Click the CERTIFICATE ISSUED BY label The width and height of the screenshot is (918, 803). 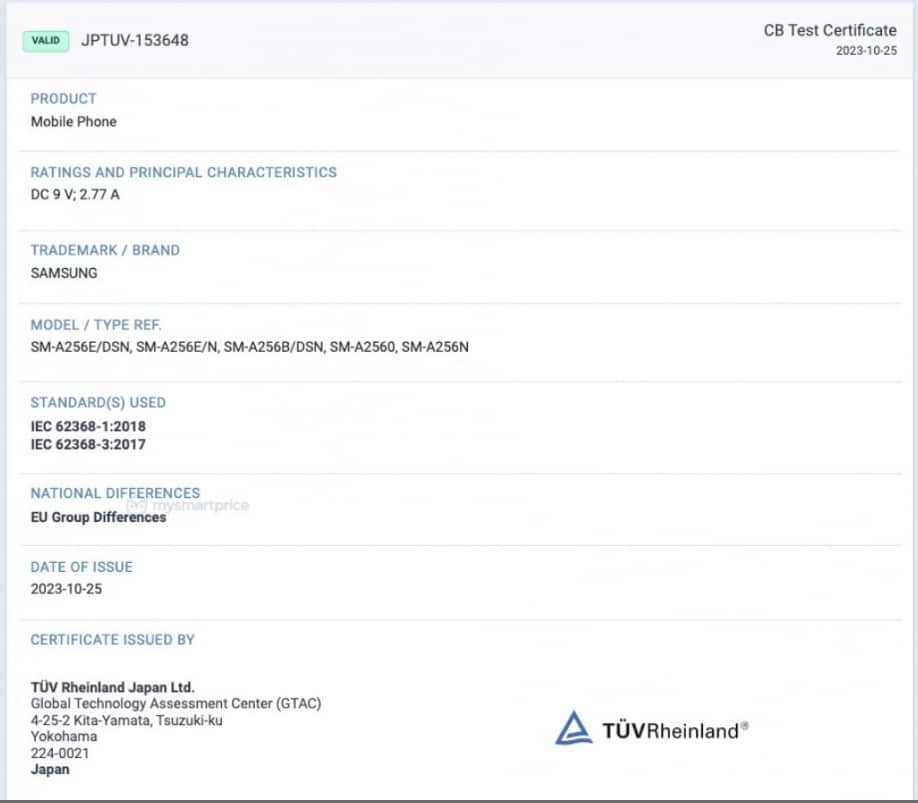pyautogui.click(x=112, y=640)
